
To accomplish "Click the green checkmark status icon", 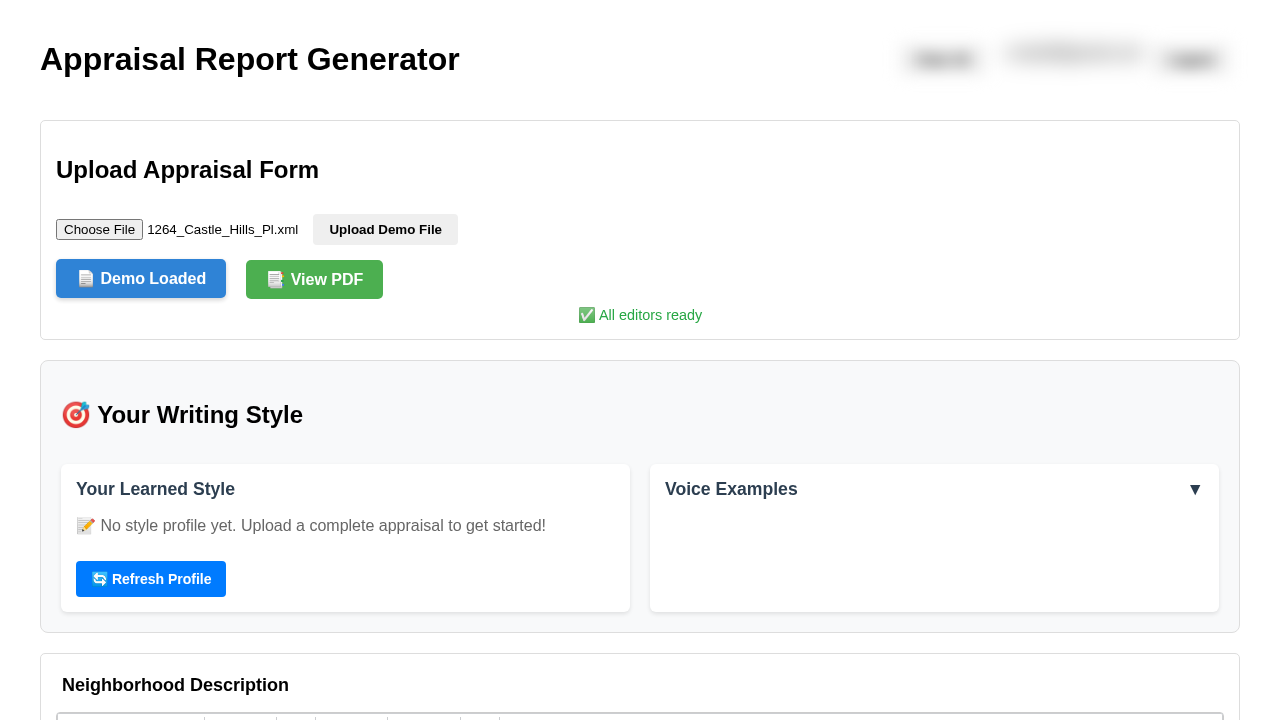I will (586, 315).
